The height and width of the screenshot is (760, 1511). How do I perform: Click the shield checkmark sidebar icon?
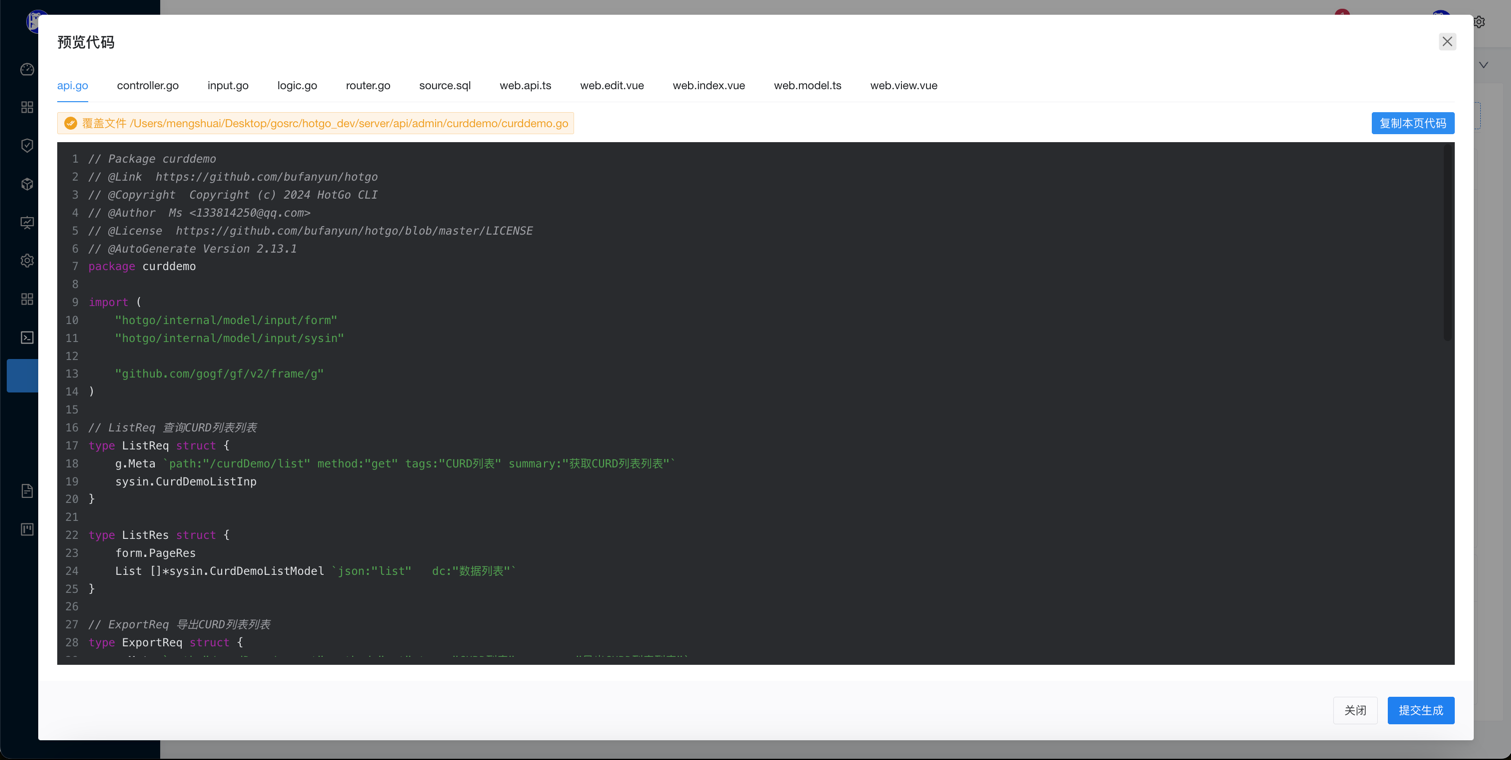click(x=27, y=146)
